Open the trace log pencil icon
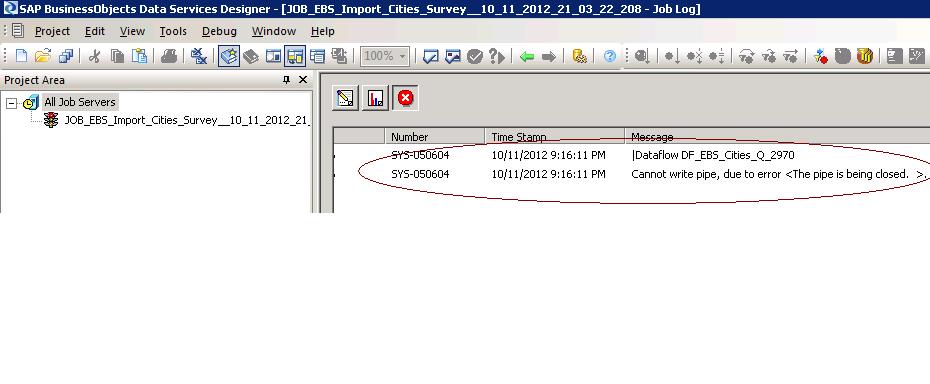This screenshot has width=930, height=384. click(345, 98)
